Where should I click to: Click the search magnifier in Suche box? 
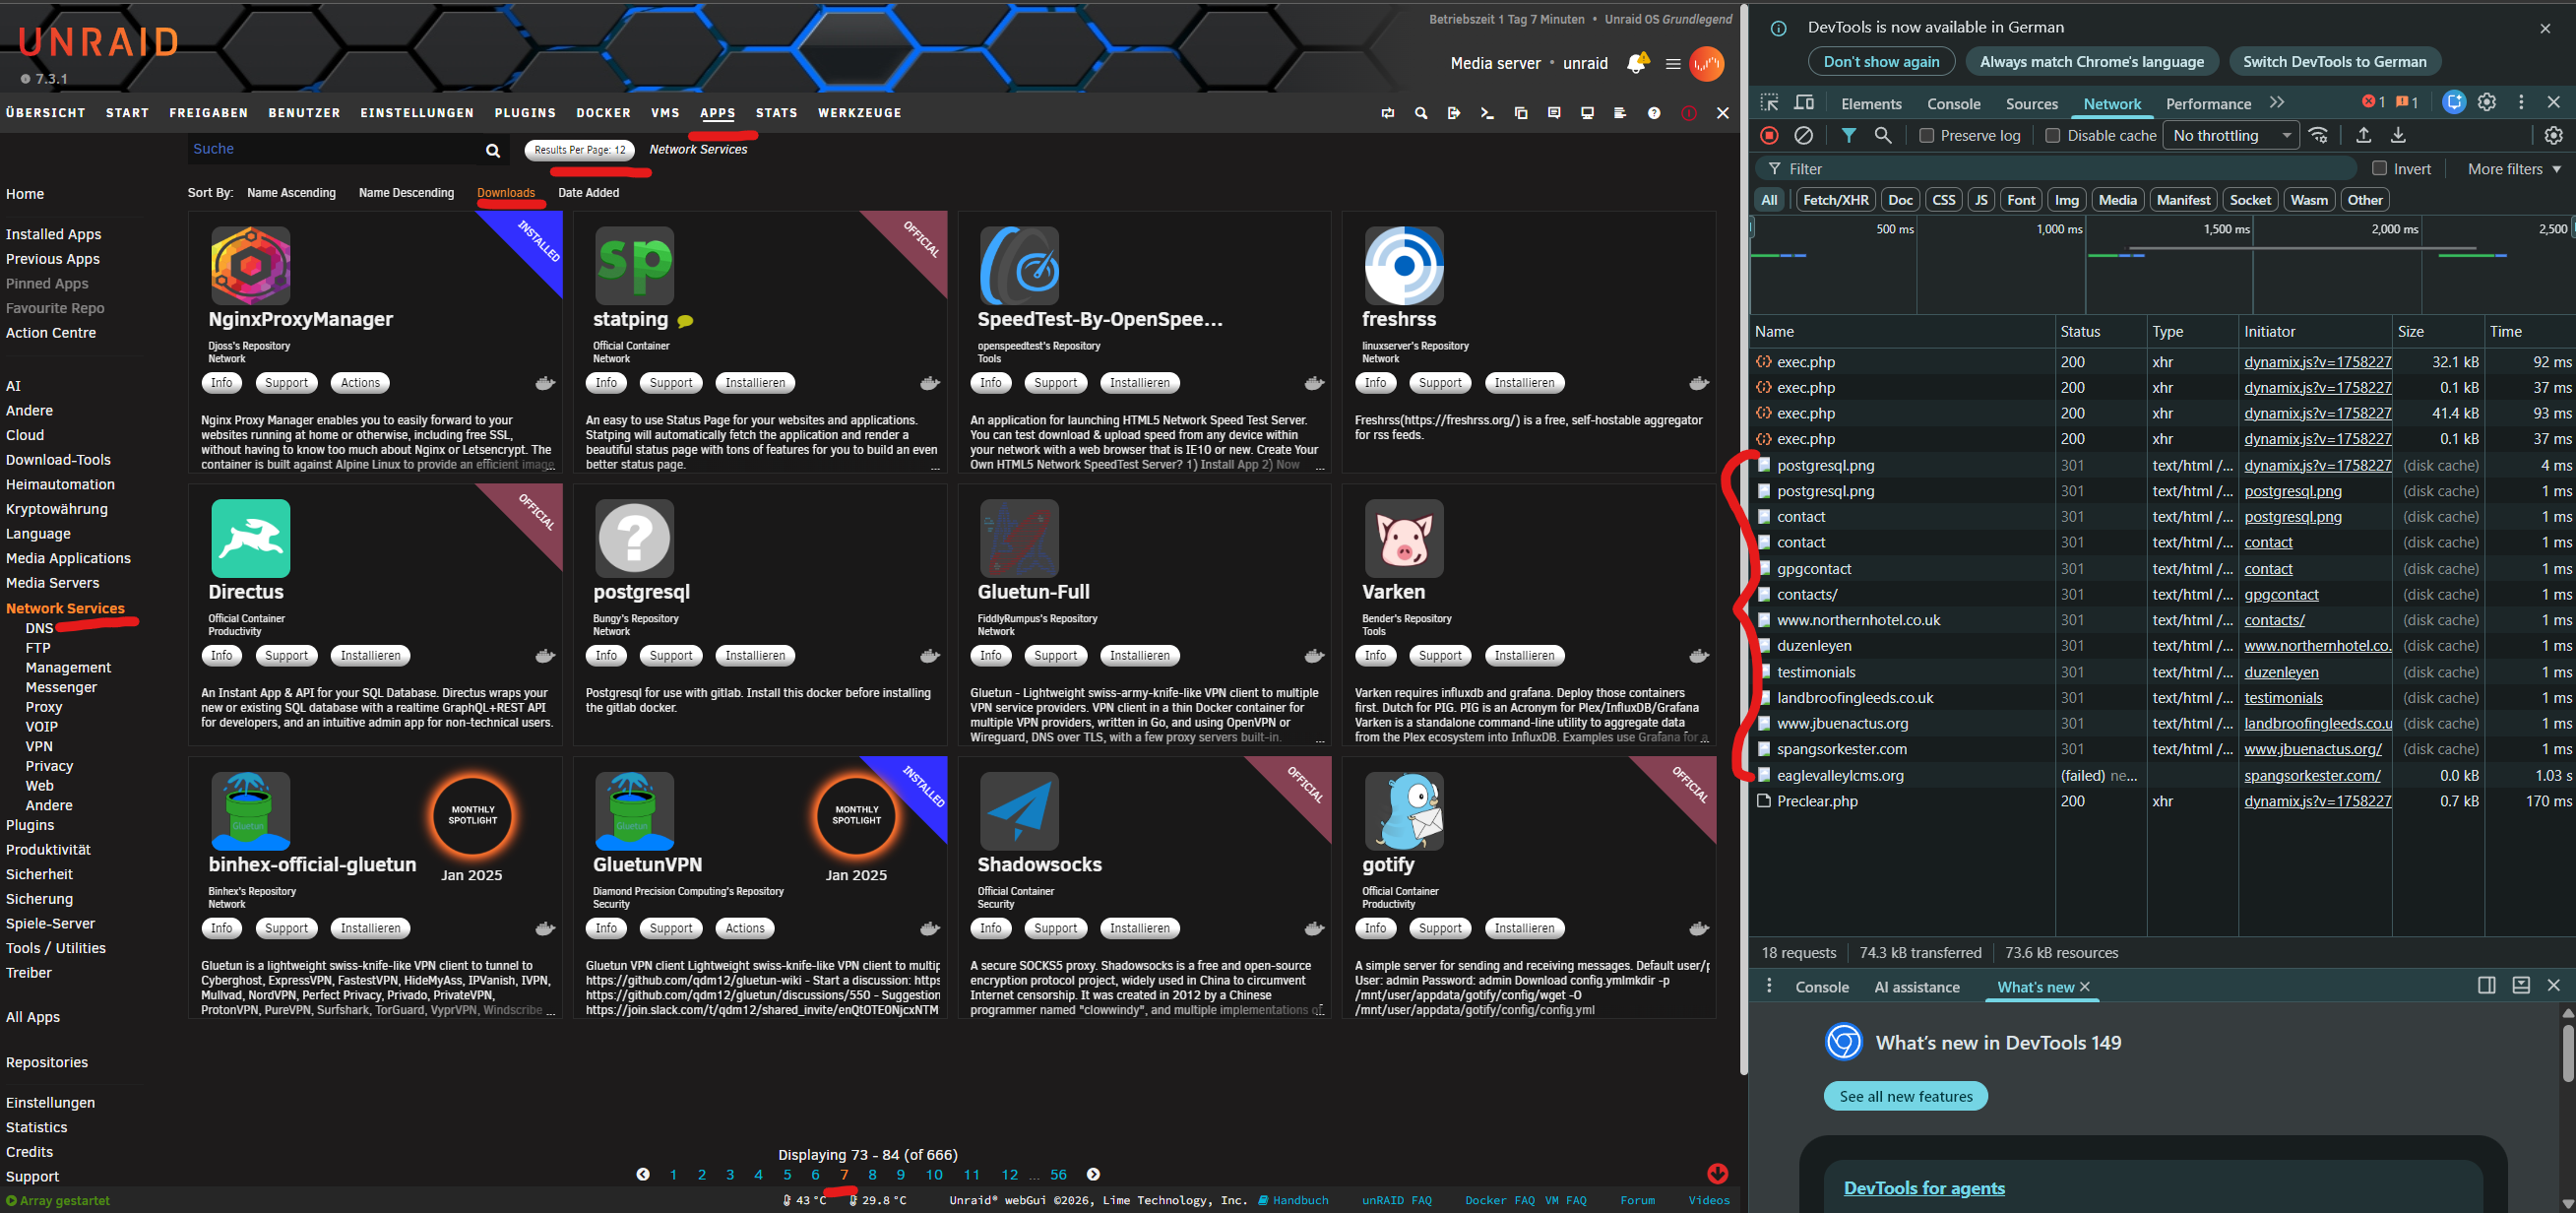point(492,150)
